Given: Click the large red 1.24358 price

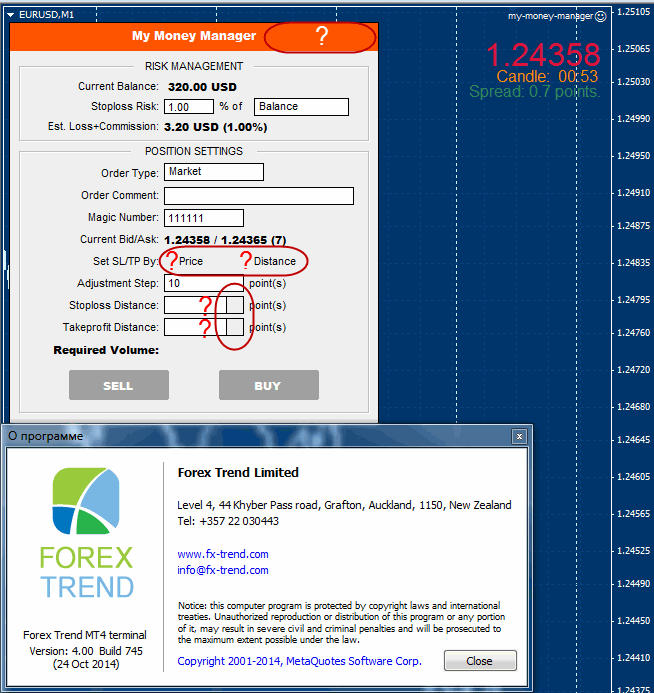Looking at the screenshot, I should (x=543, y=55).
